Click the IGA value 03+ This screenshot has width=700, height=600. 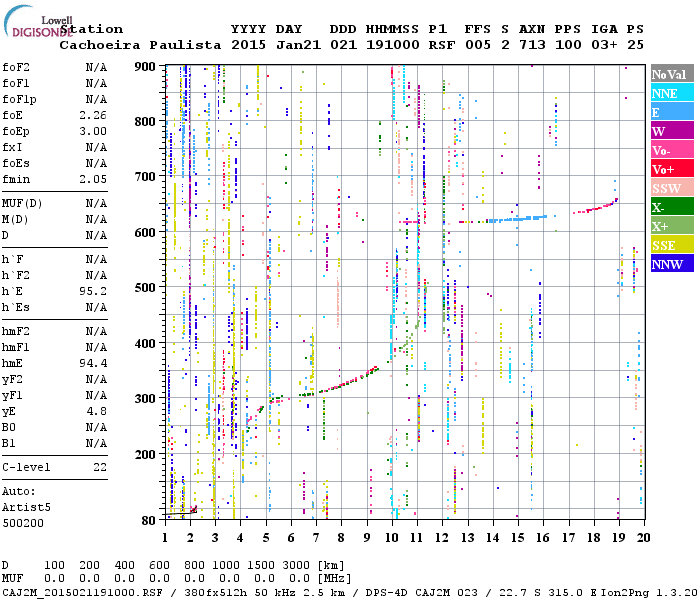(604, 45)
